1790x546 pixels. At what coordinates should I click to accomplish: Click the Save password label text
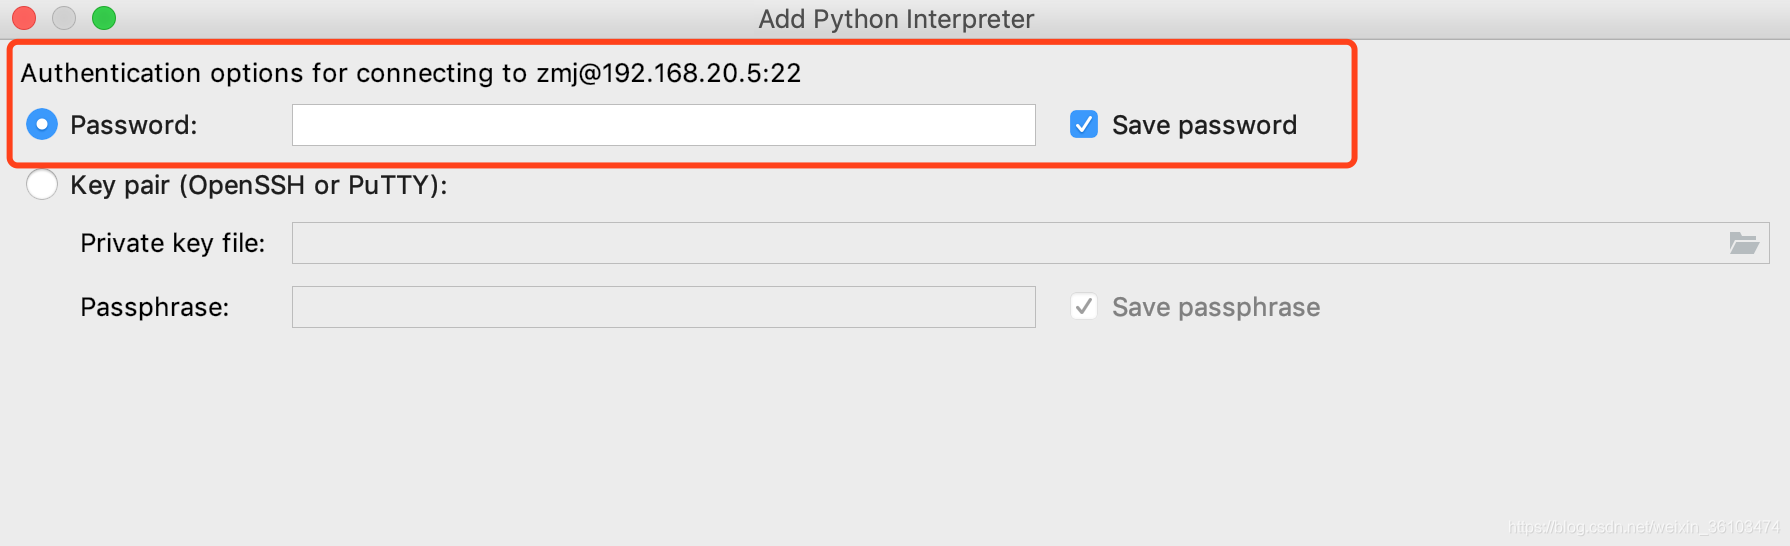pyautogui.click(x=1204, y=125)
